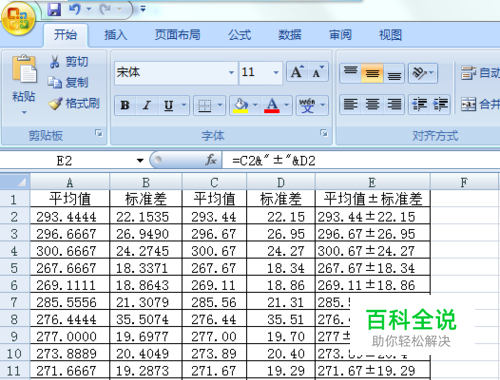This screenshot has height=380, width=500.
Task: Open the 字体 dialog launcher
Action: [324, 133]
